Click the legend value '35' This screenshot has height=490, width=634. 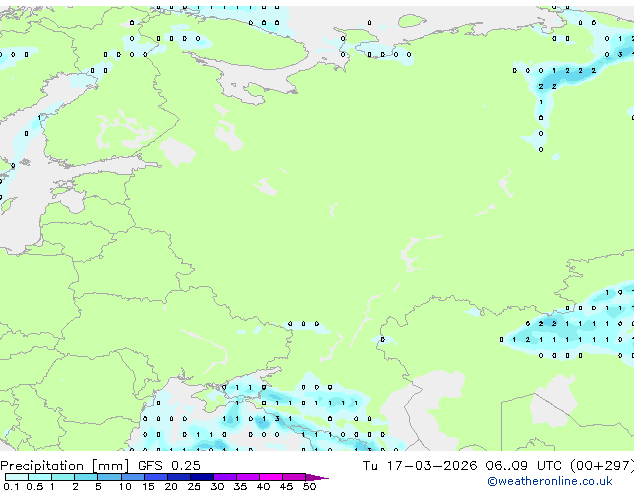tap(240, 486)
